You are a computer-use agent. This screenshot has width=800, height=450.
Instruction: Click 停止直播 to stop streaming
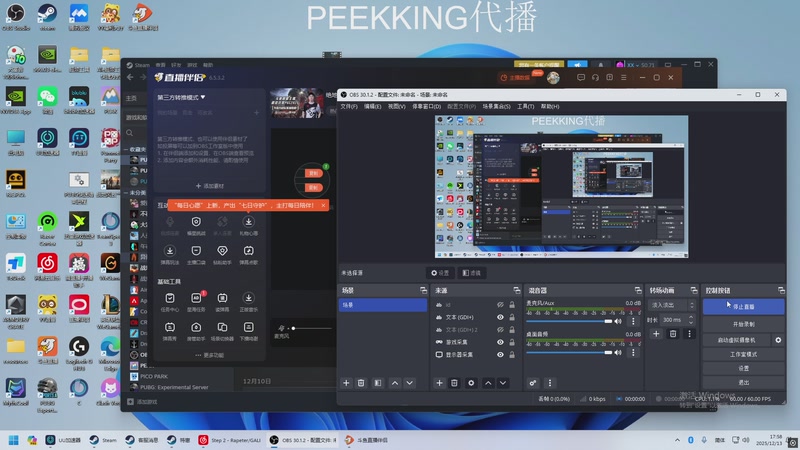click(x=743, y=307)
